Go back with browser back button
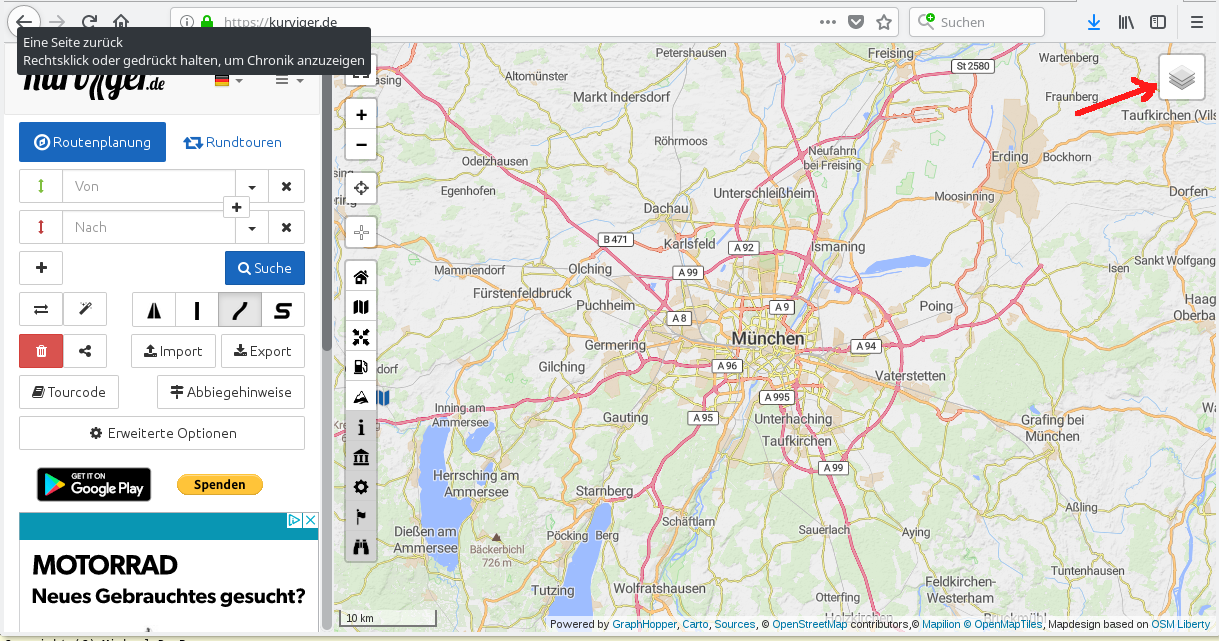Image resolution: width=1219 pixels, height=641 pixels. [x=25, y=21]
